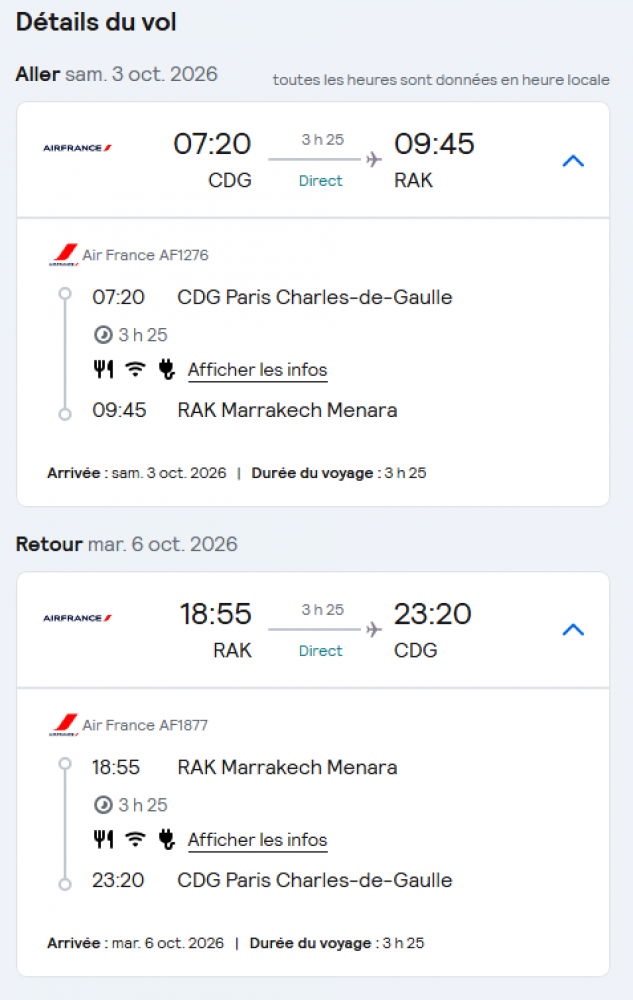Viewport: 633px width, 1000px height.
Task: Collapse the outbound flight details chevron
Action: (x=573, y=160)
